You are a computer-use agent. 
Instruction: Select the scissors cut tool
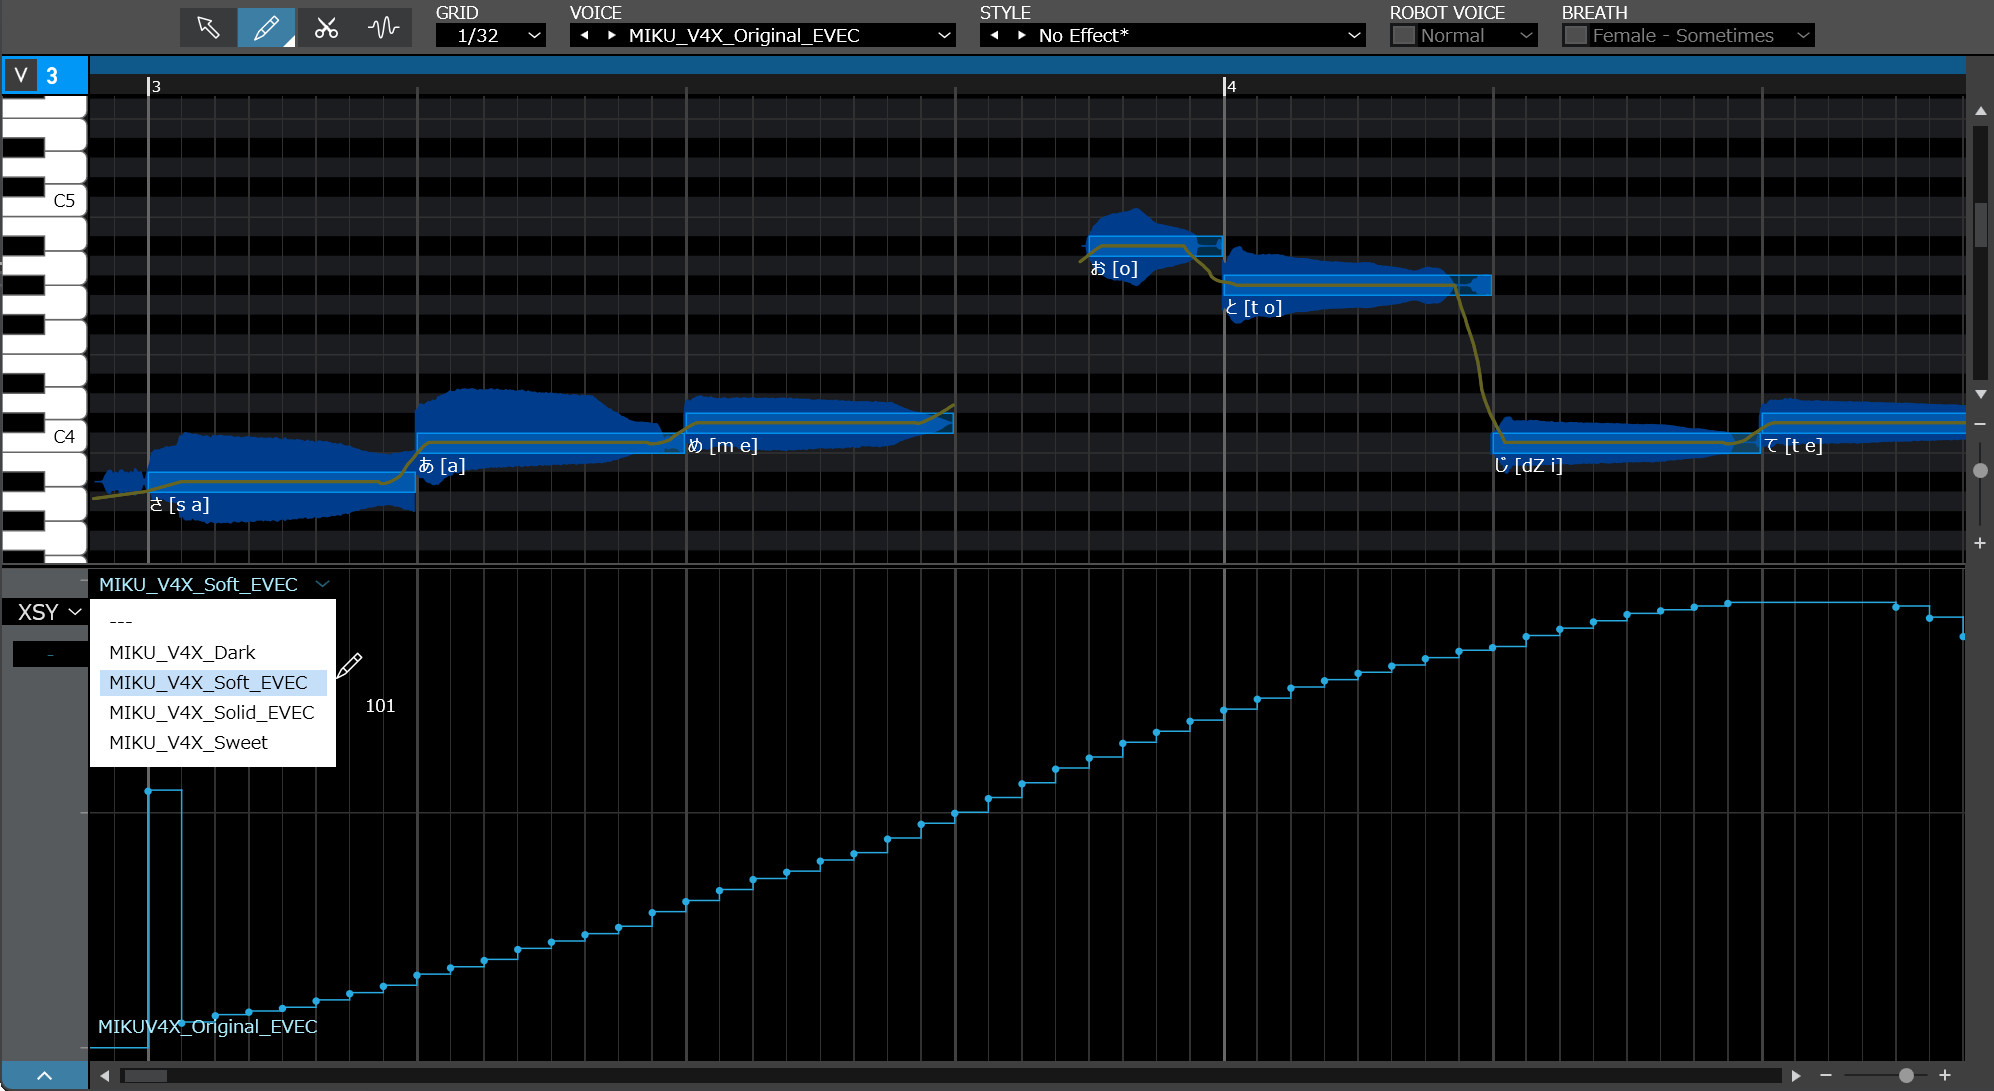tap(326, 27)
